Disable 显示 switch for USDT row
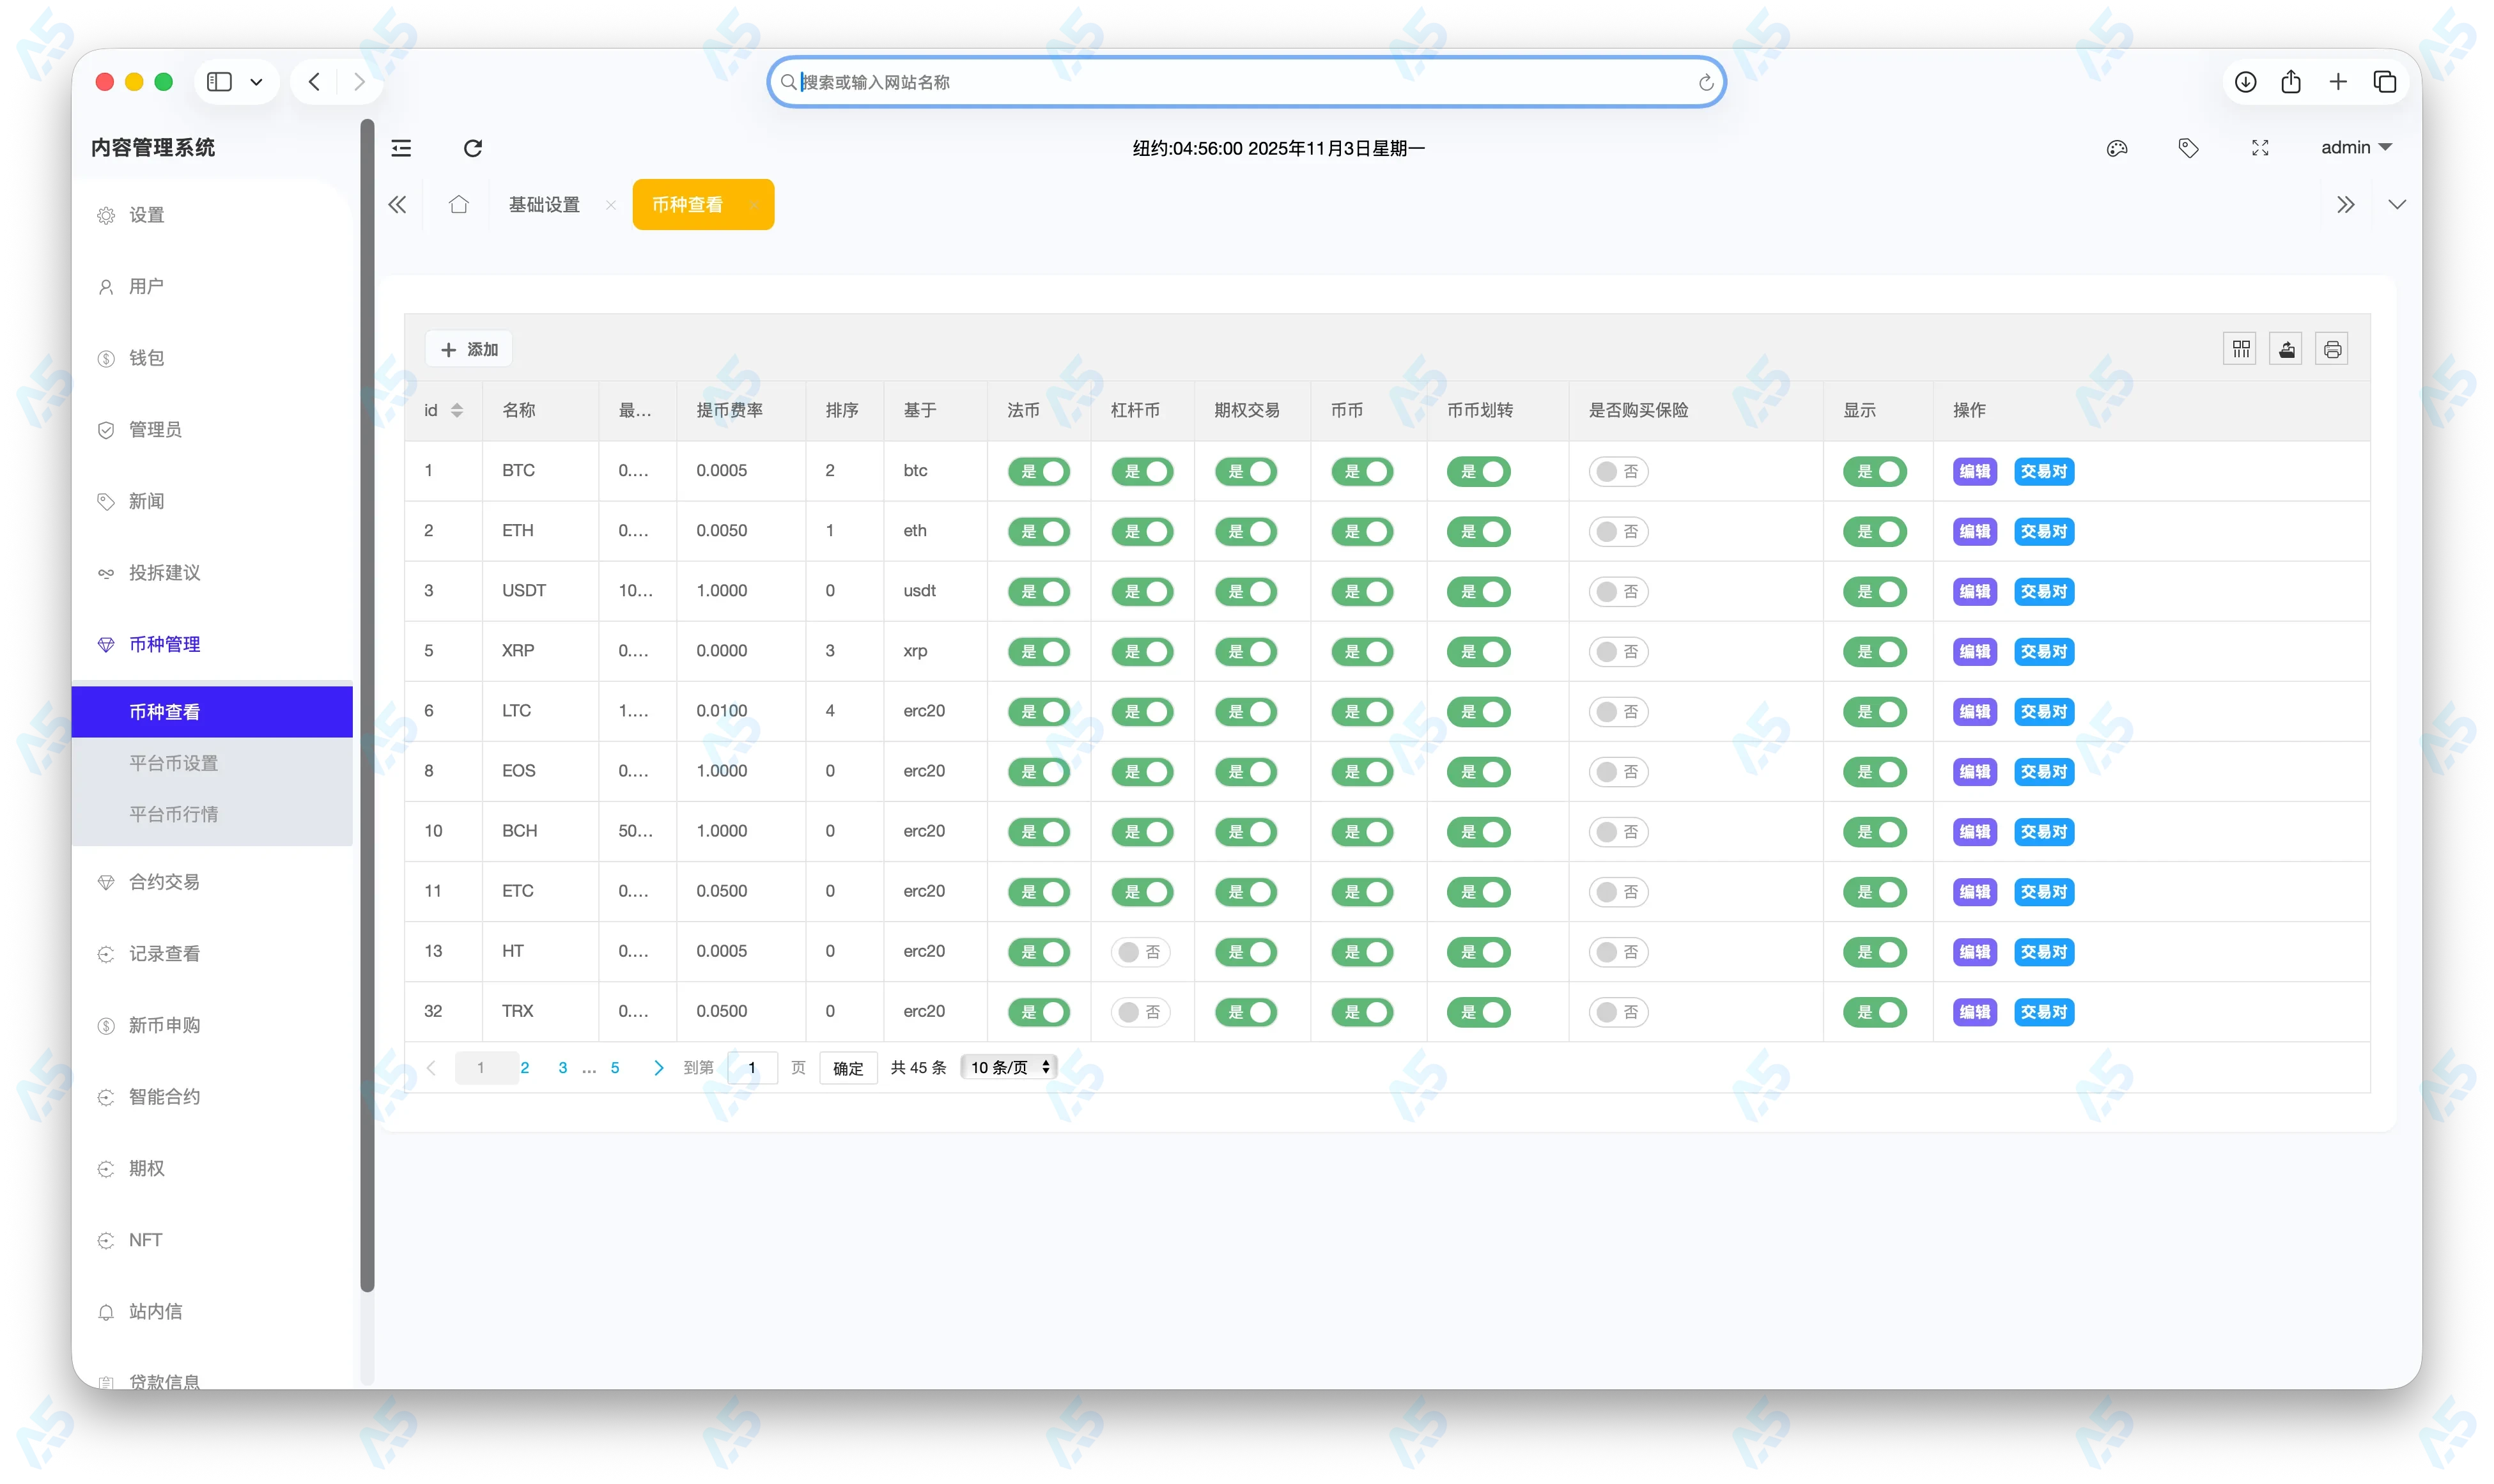The width and height of the screenshot is (2494, 1484). coord(1875,591)
